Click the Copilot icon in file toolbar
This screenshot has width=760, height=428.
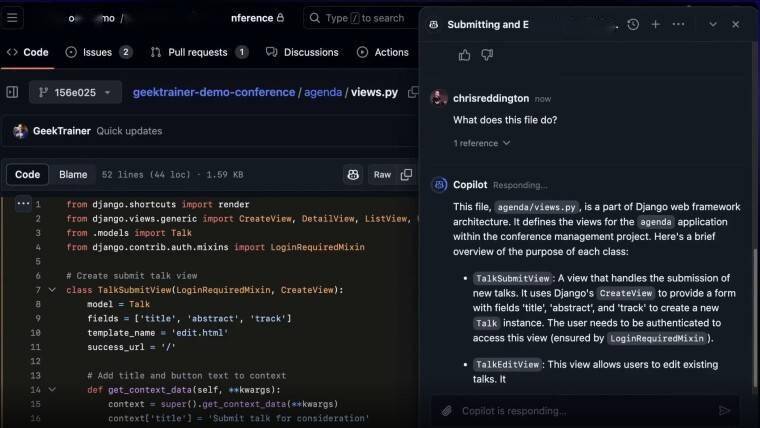pyautogui.click(x=353, y=175)
